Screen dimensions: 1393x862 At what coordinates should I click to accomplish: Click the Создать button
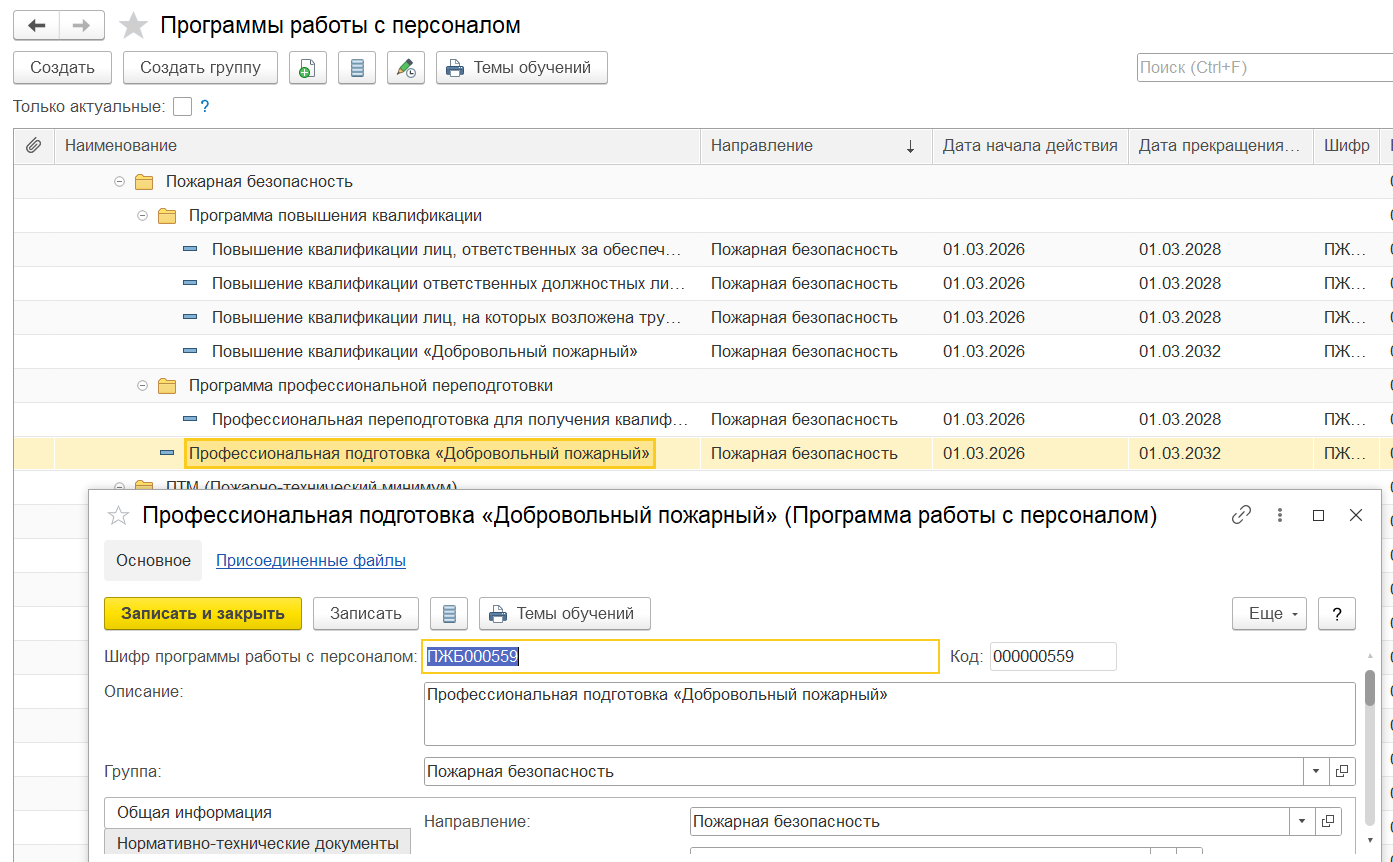tap(62, 68)
